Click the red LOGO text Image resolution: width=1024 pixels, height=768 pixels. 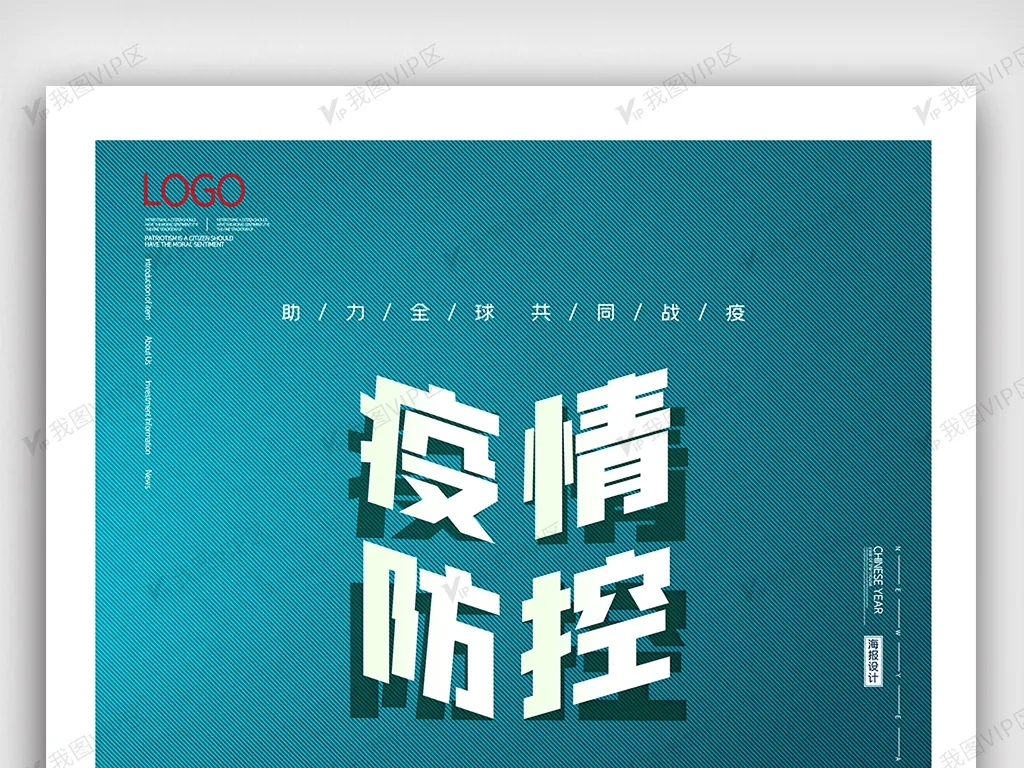[193, 190]
